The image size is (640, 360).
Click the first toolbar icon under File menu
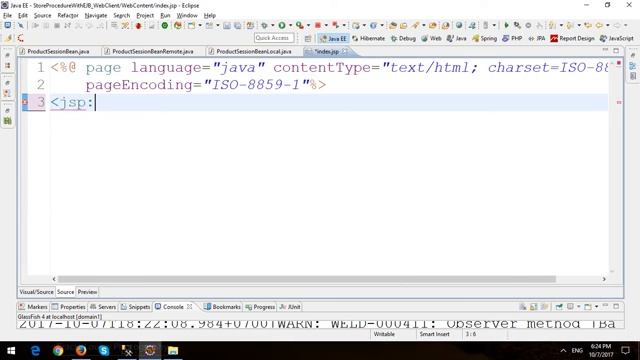click(x=7, y=25)
